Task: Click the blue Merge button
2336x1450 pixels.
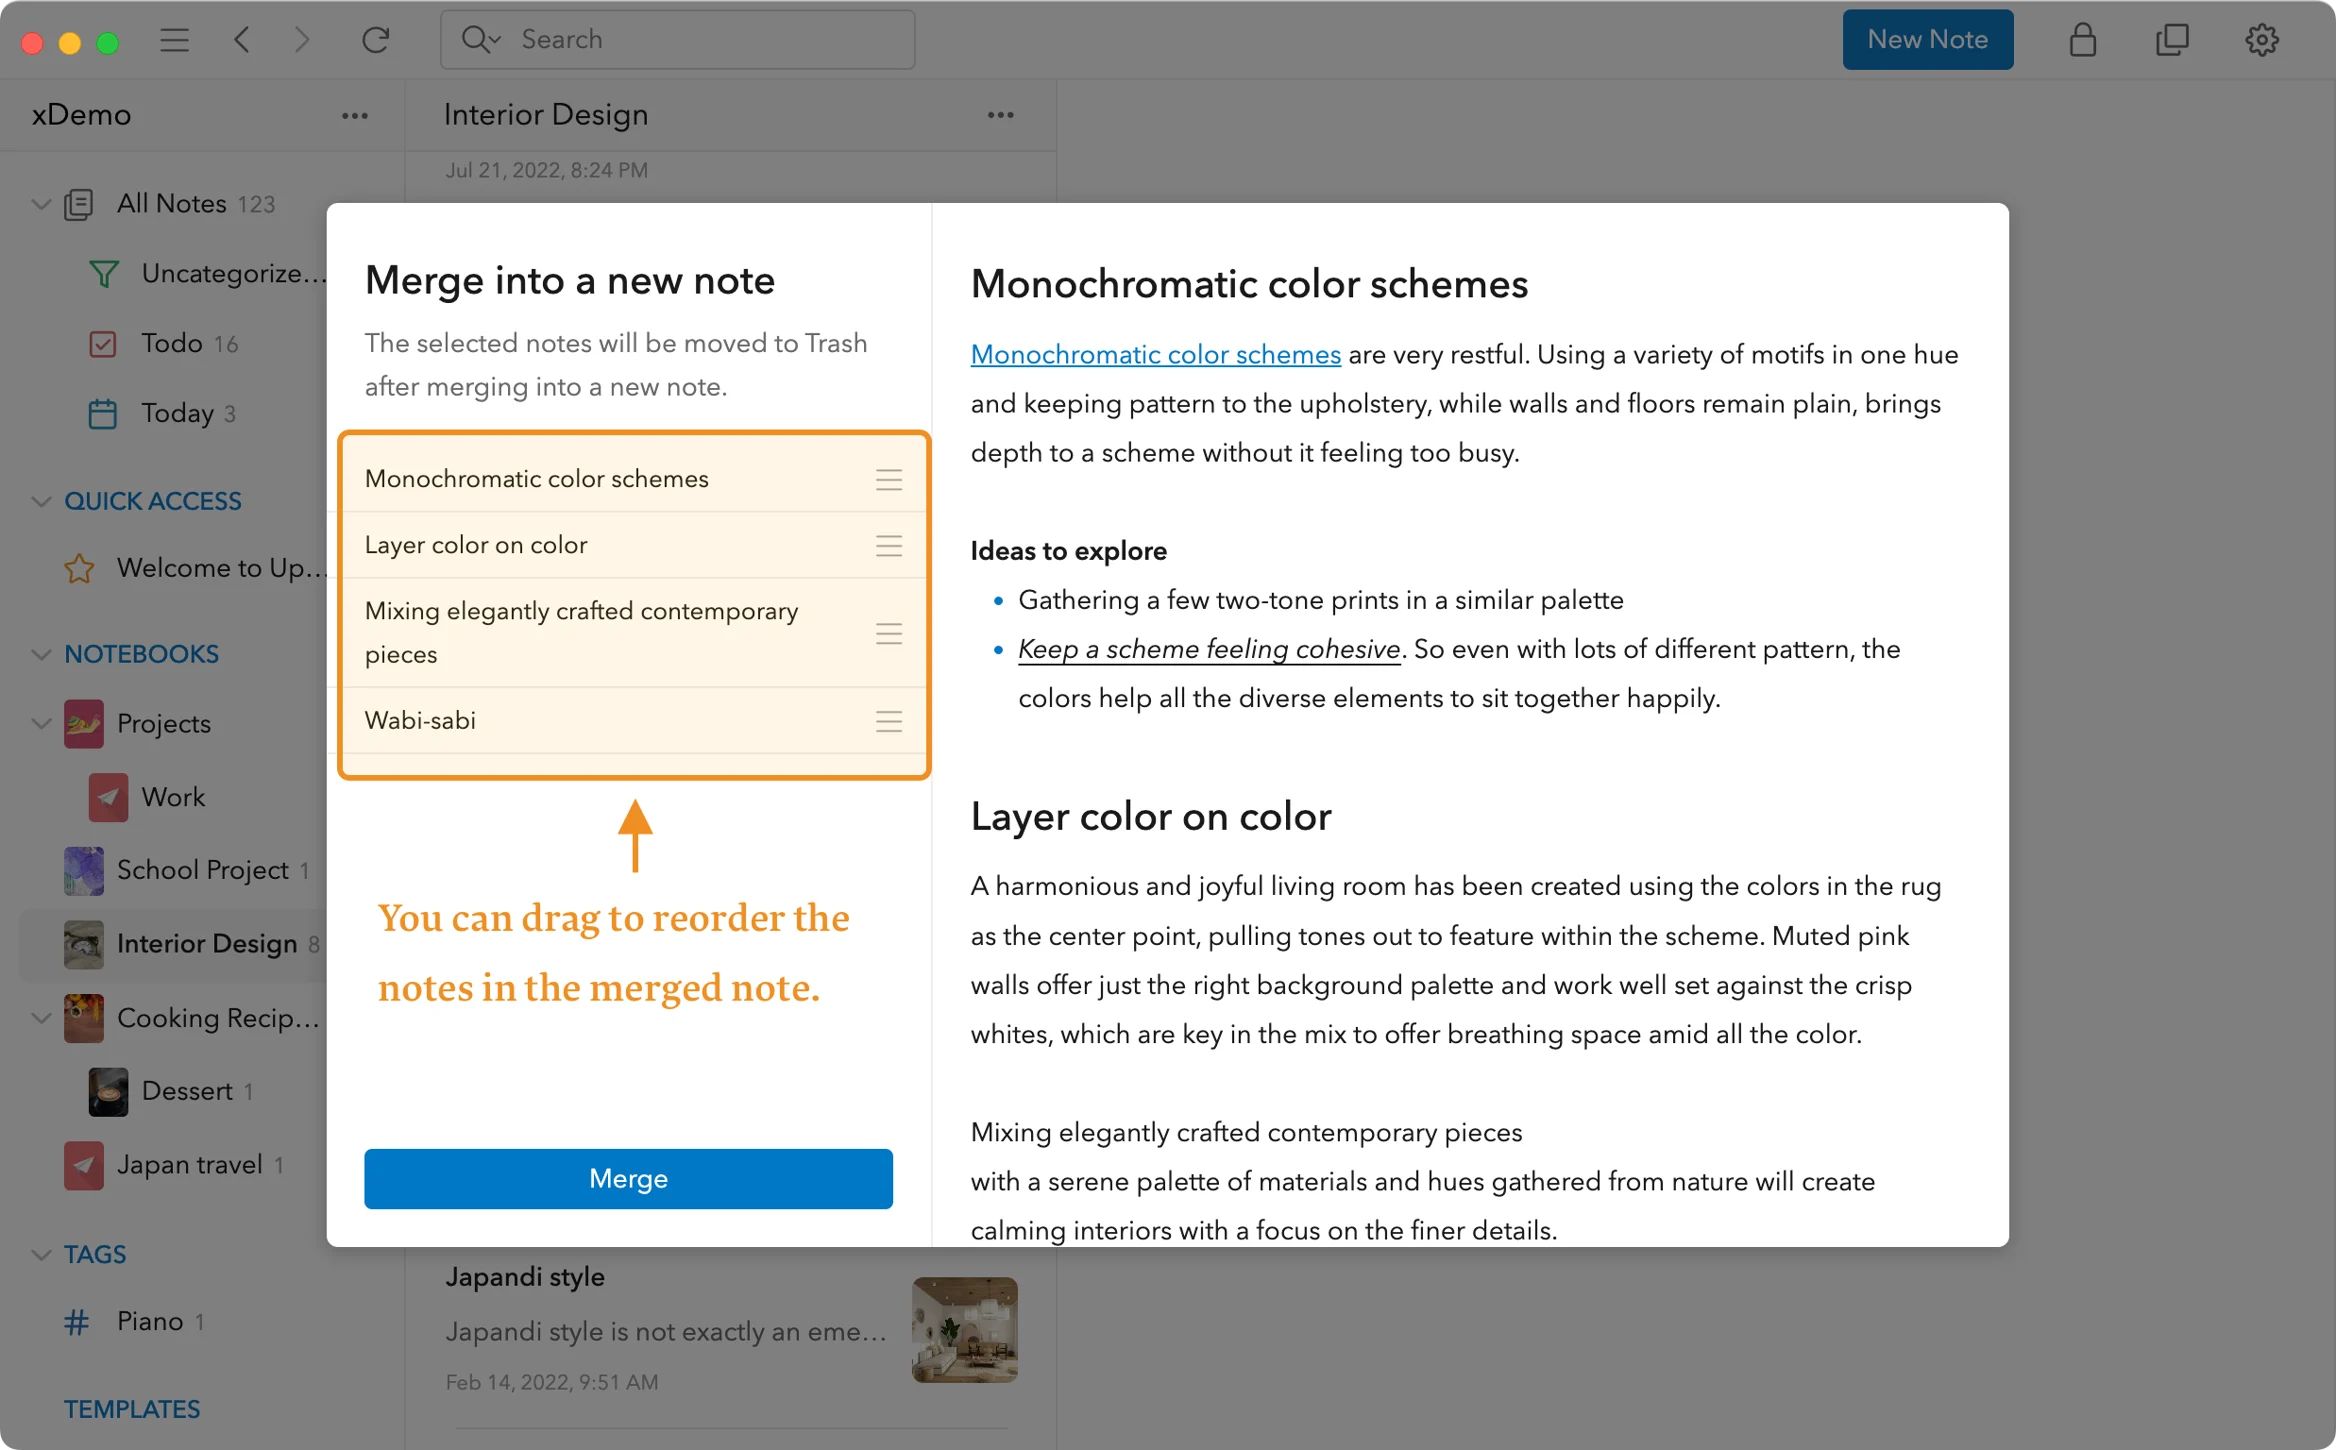Action: pyautogui.click(x=628, y=1178)
